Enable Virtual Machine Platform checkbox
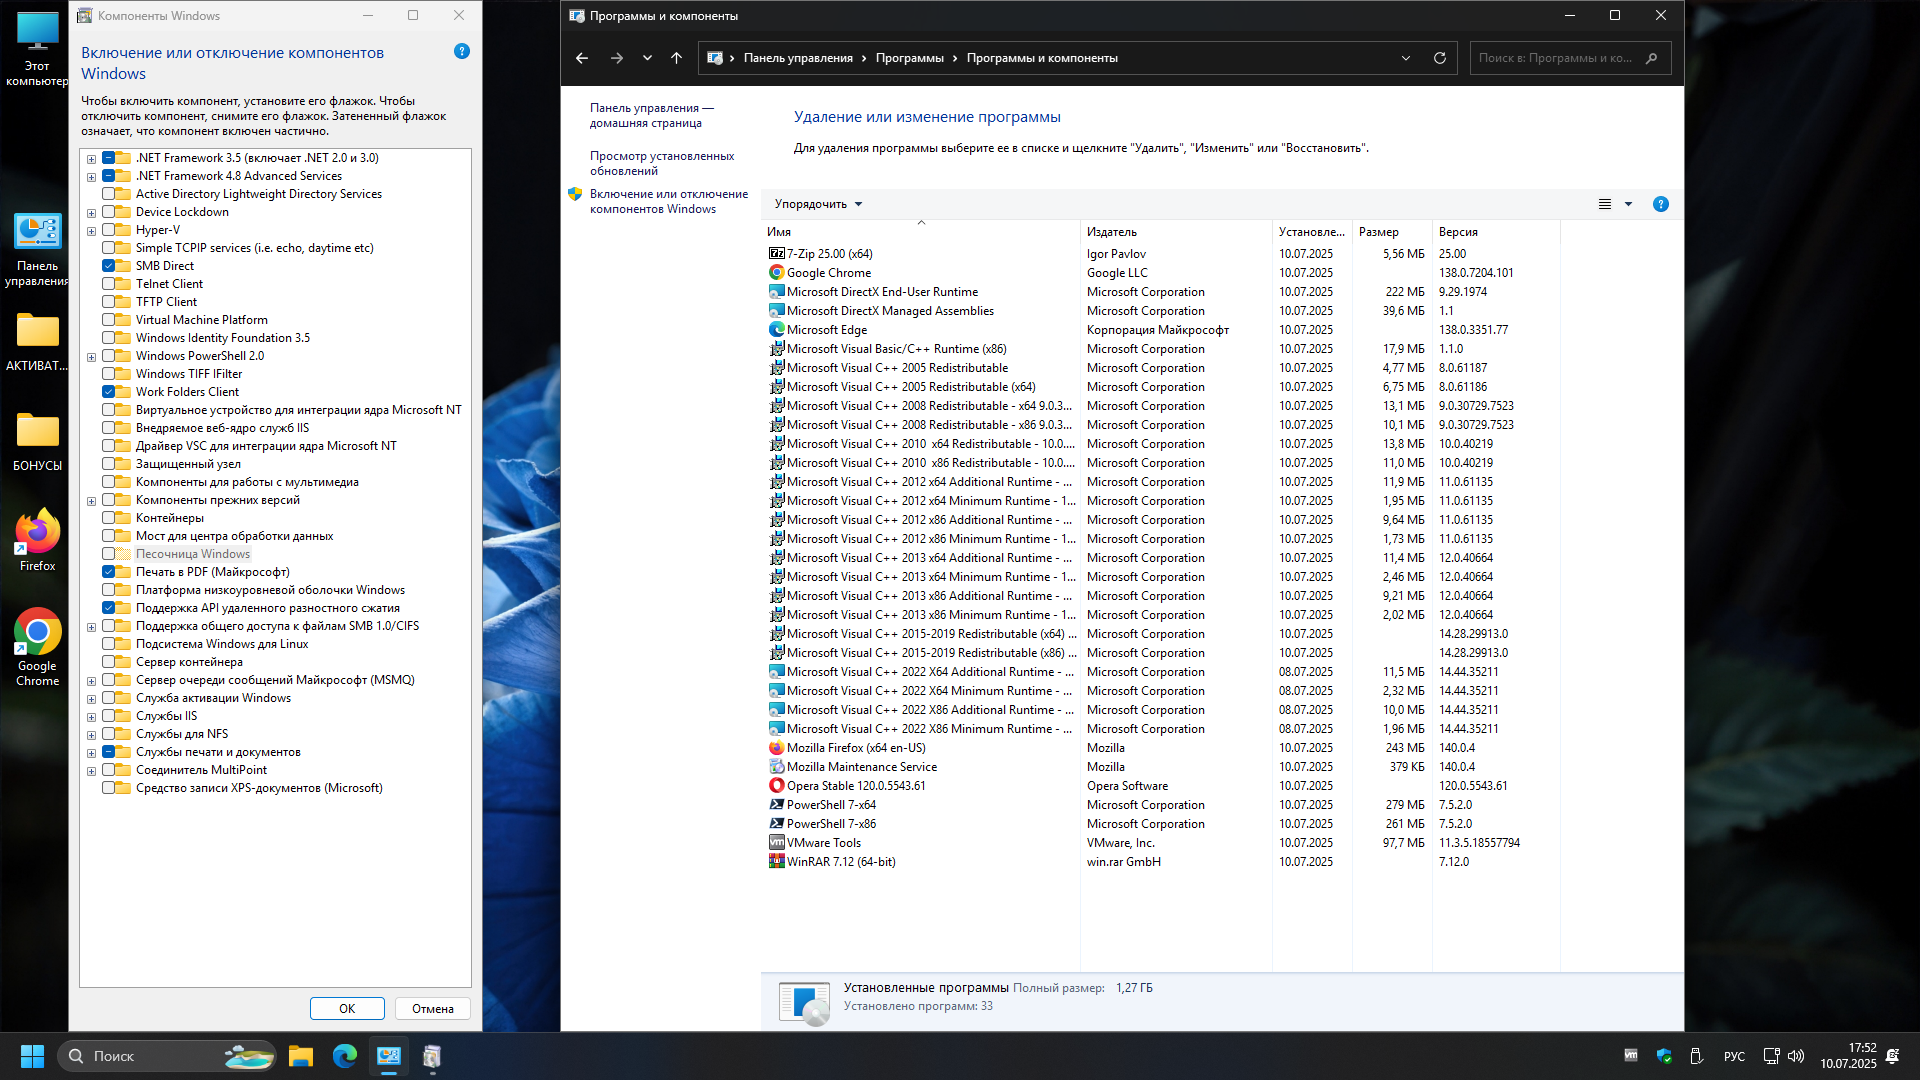The height and width of the screenshot is (1080, 1920). click(109, 320)
